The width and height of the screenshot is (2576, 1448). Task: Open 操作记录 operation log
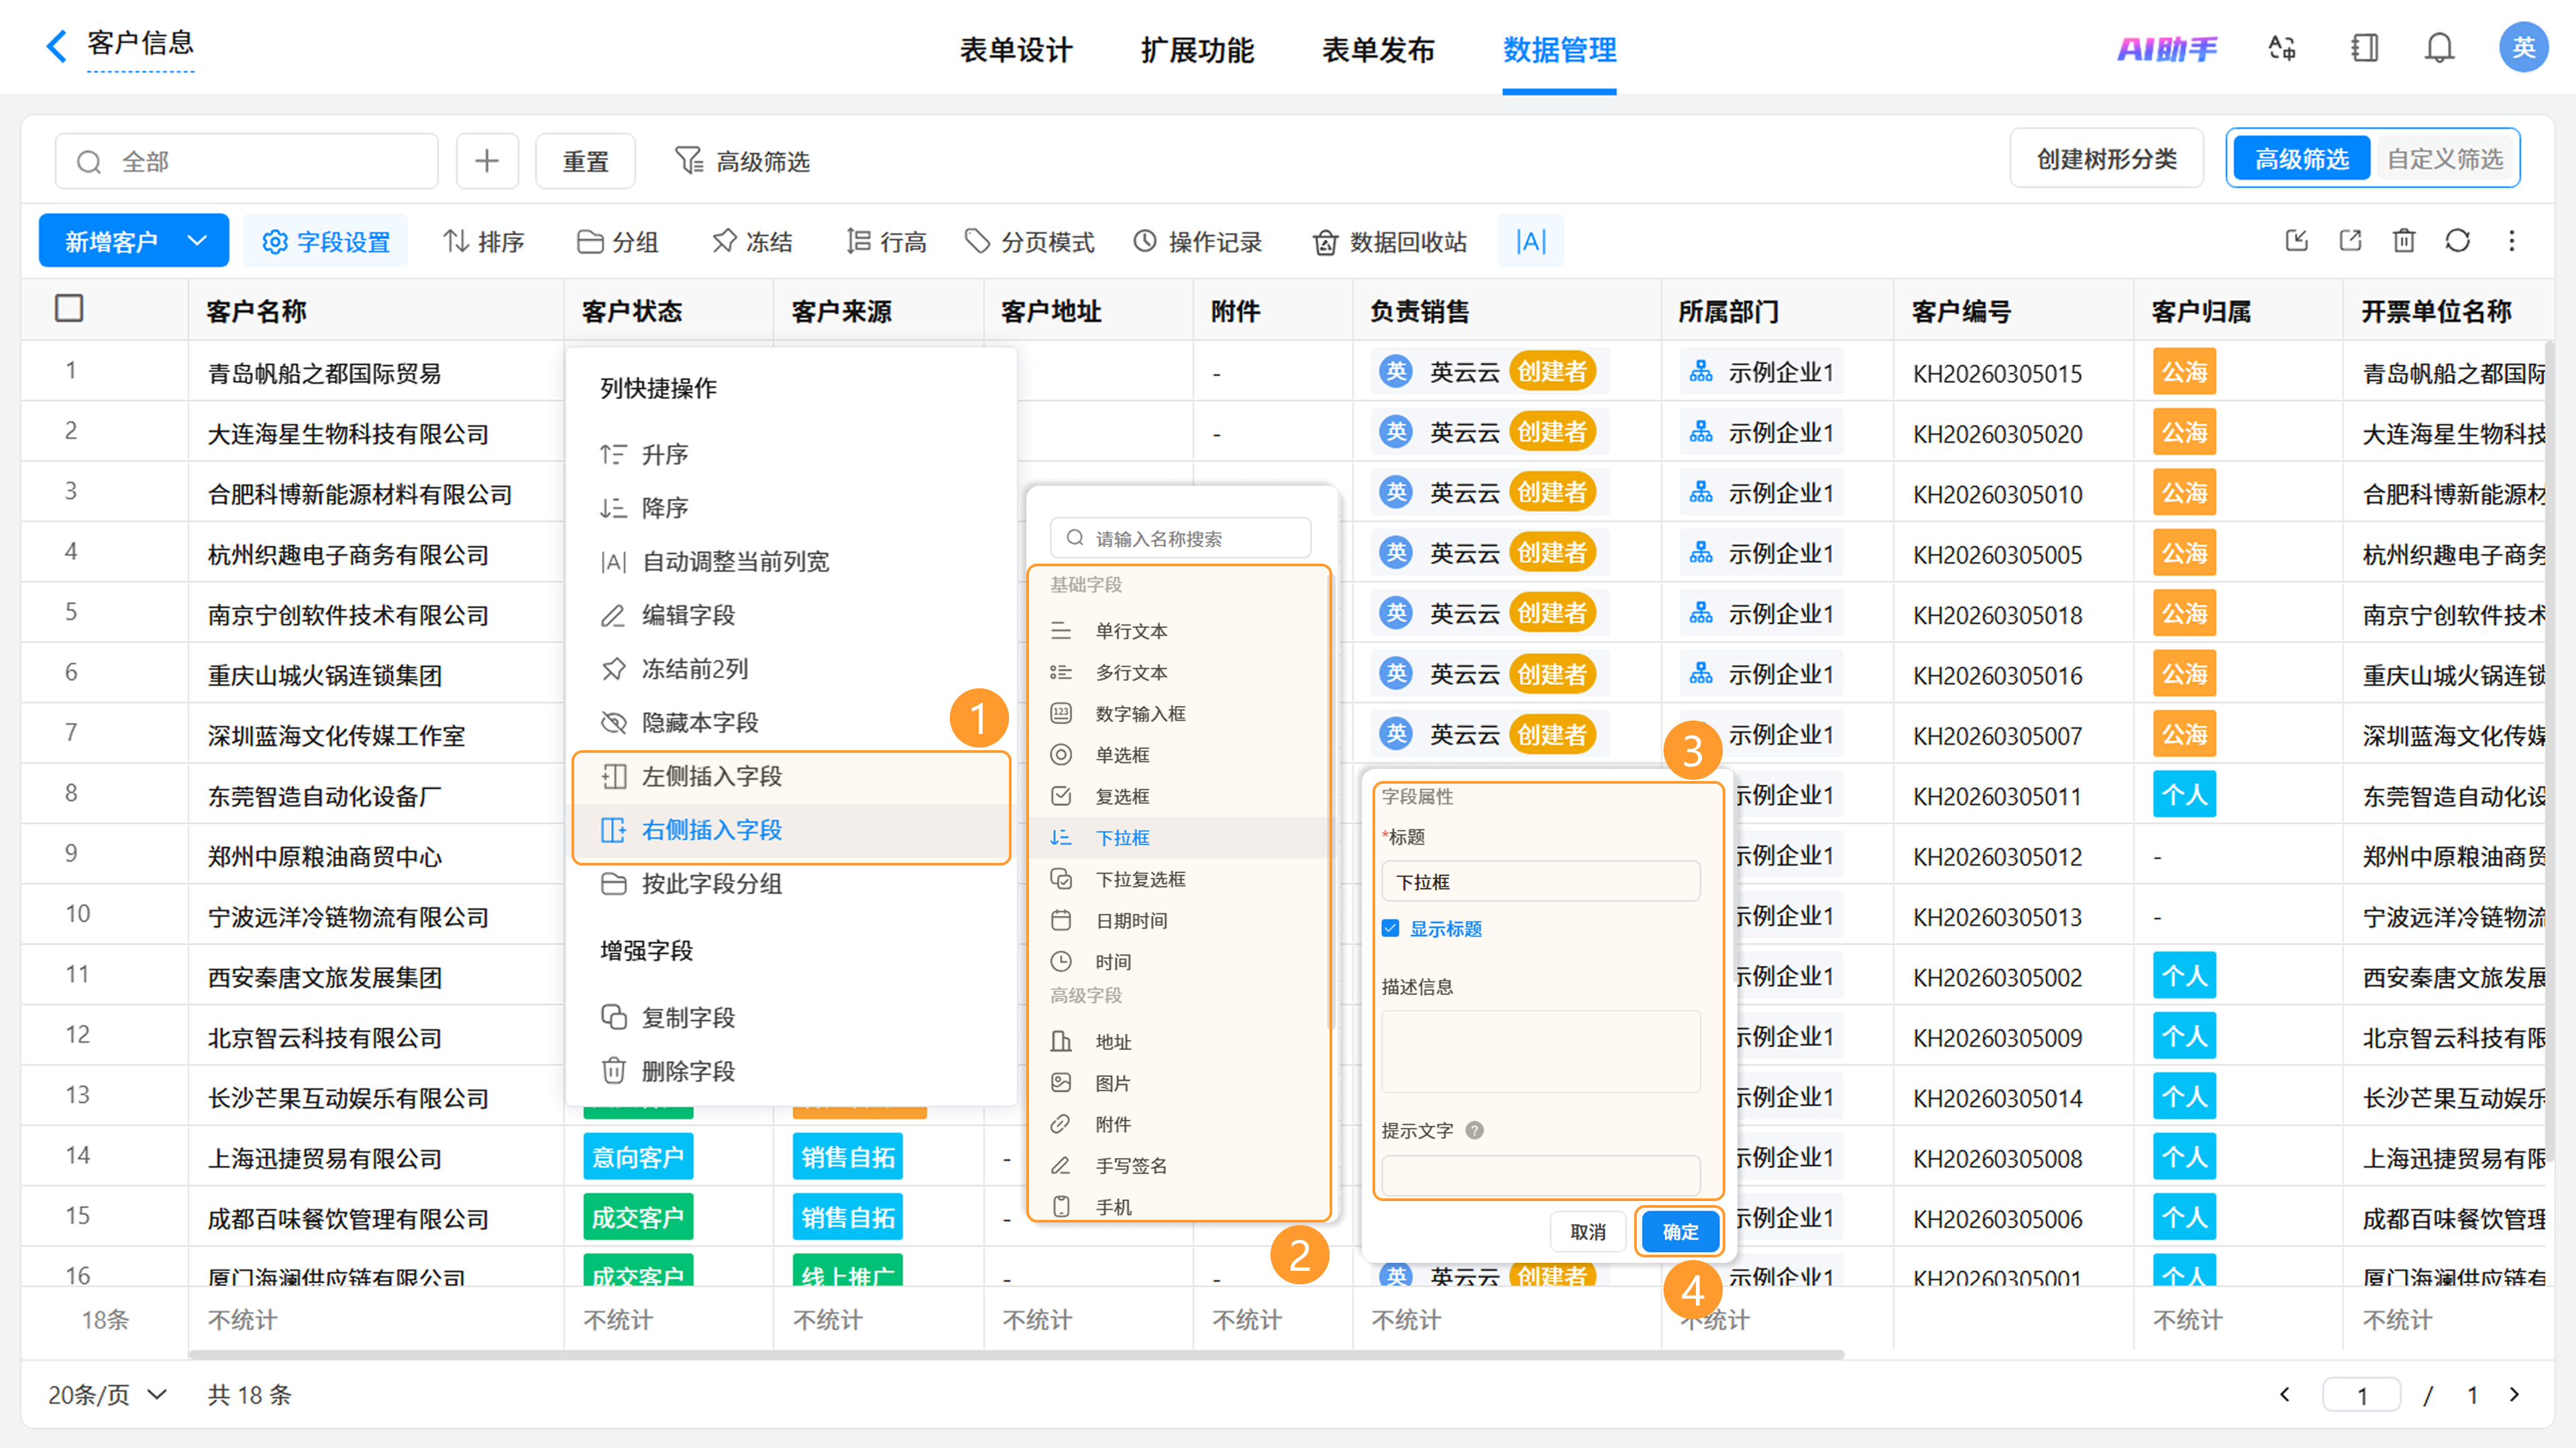(x=1197, y=241)
